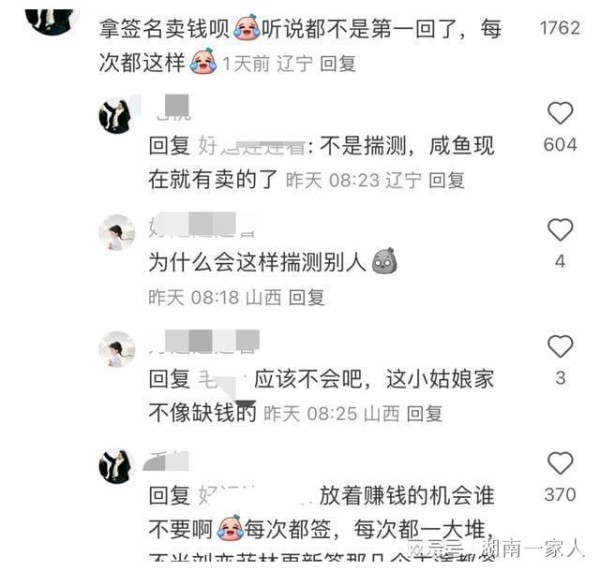The image size is (600, 571).
Task: Like the comment with 370 likes
Action: 560,463
